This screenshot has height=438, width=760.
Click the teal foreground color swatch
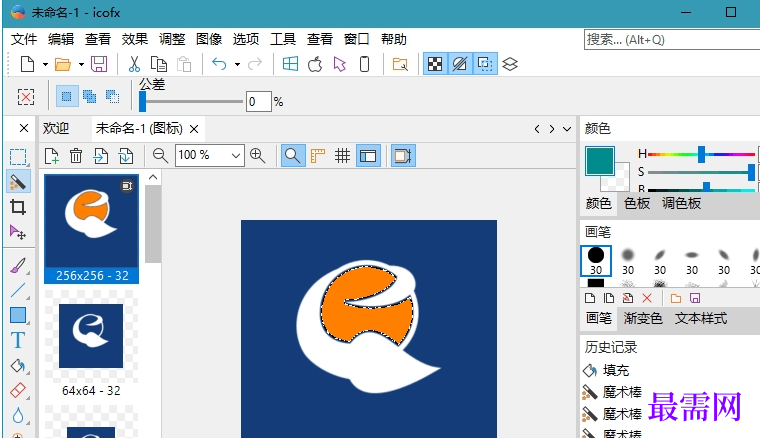tap(600, 161)
